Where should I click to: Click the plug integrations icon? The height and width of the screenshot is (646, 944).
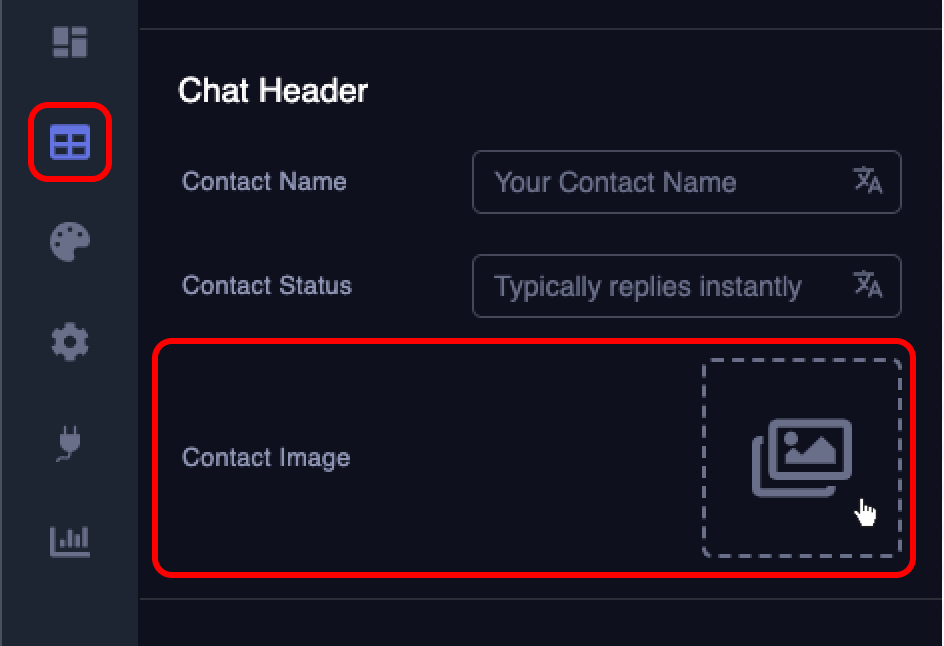click(x=70, y=443)
